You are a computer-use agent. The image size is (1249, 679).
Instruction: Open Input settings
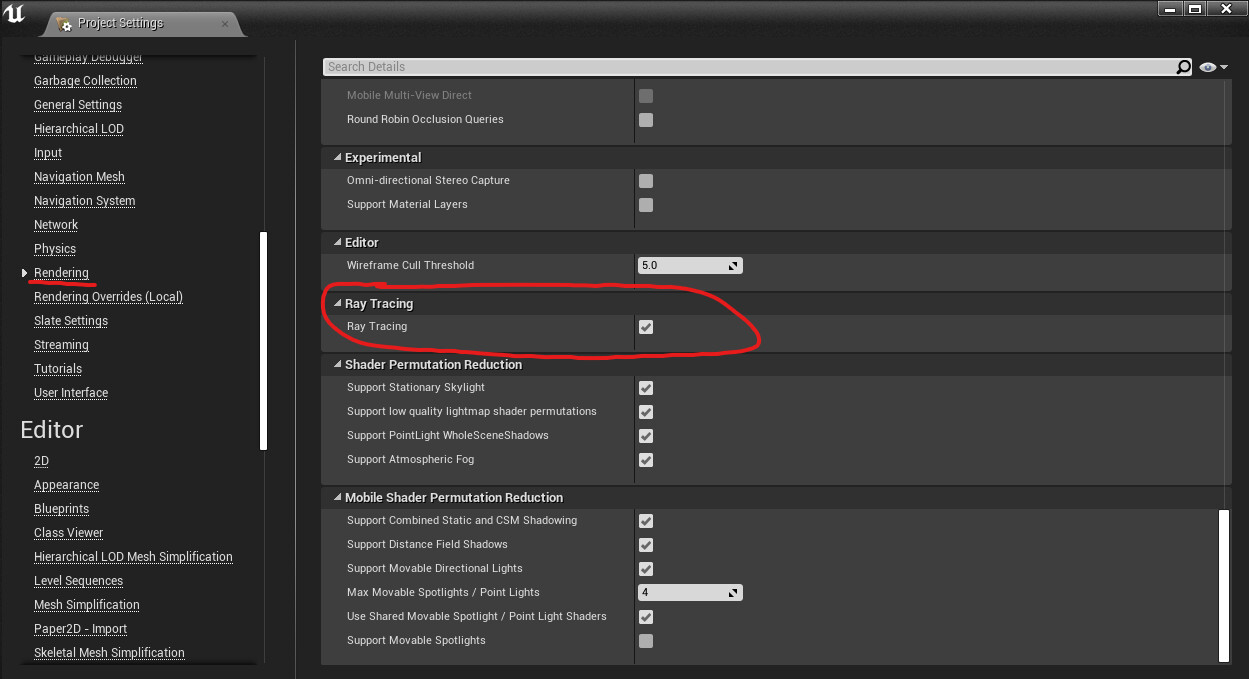(x=48, y=153)
